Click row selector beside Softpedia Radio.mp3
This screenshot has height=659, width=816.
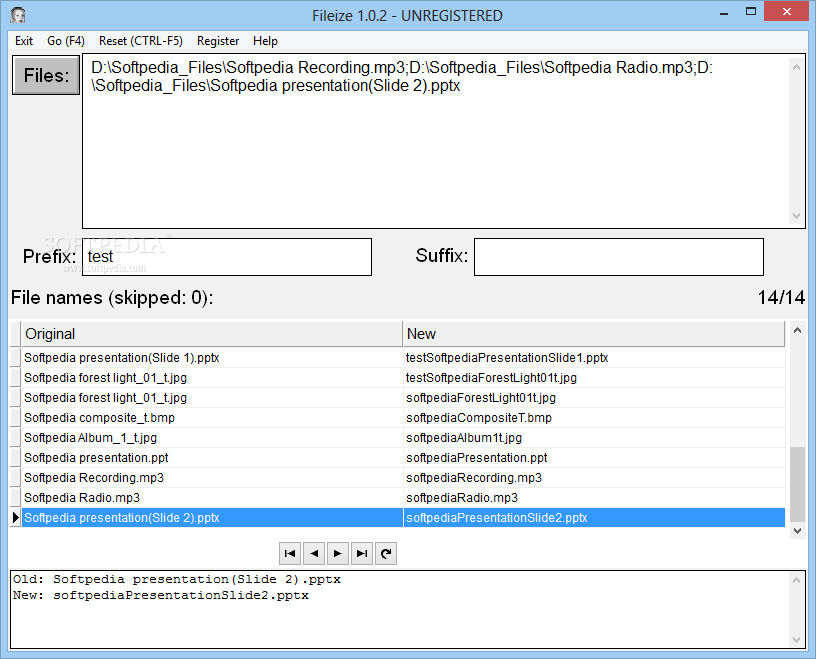tap(16, 498)
